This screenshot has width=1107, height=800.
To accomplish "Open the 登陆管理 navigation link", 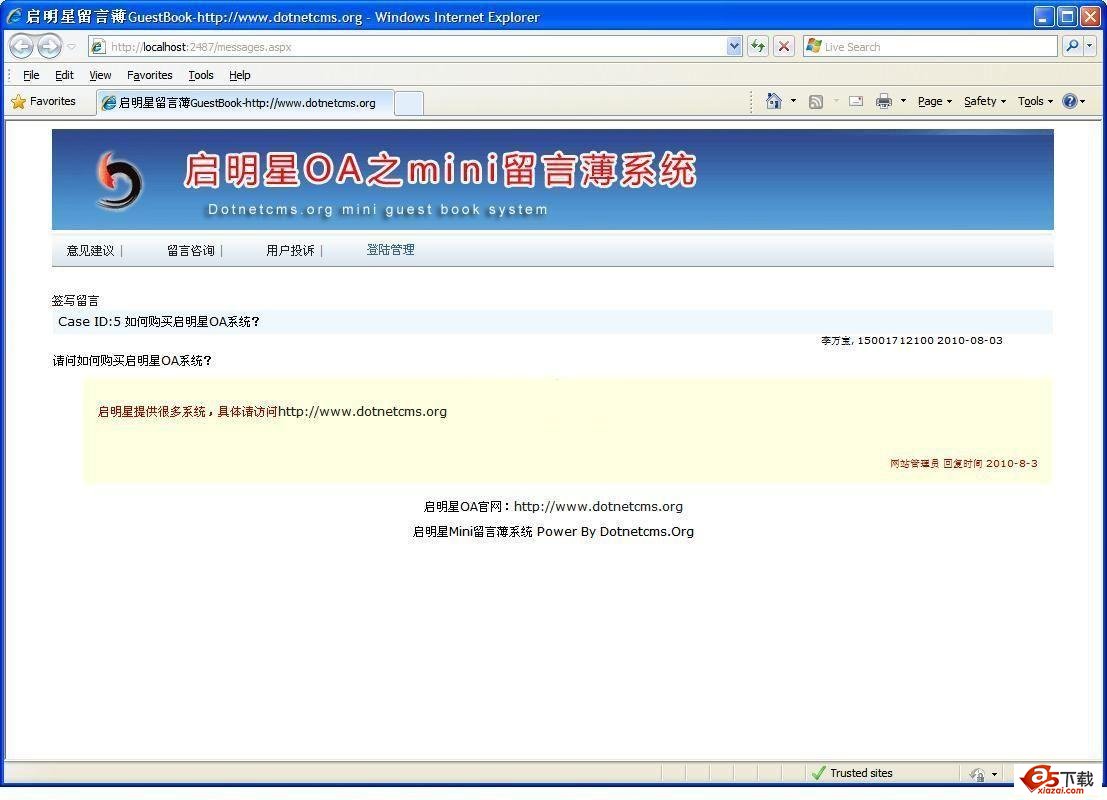I will [x=390, y=250].
